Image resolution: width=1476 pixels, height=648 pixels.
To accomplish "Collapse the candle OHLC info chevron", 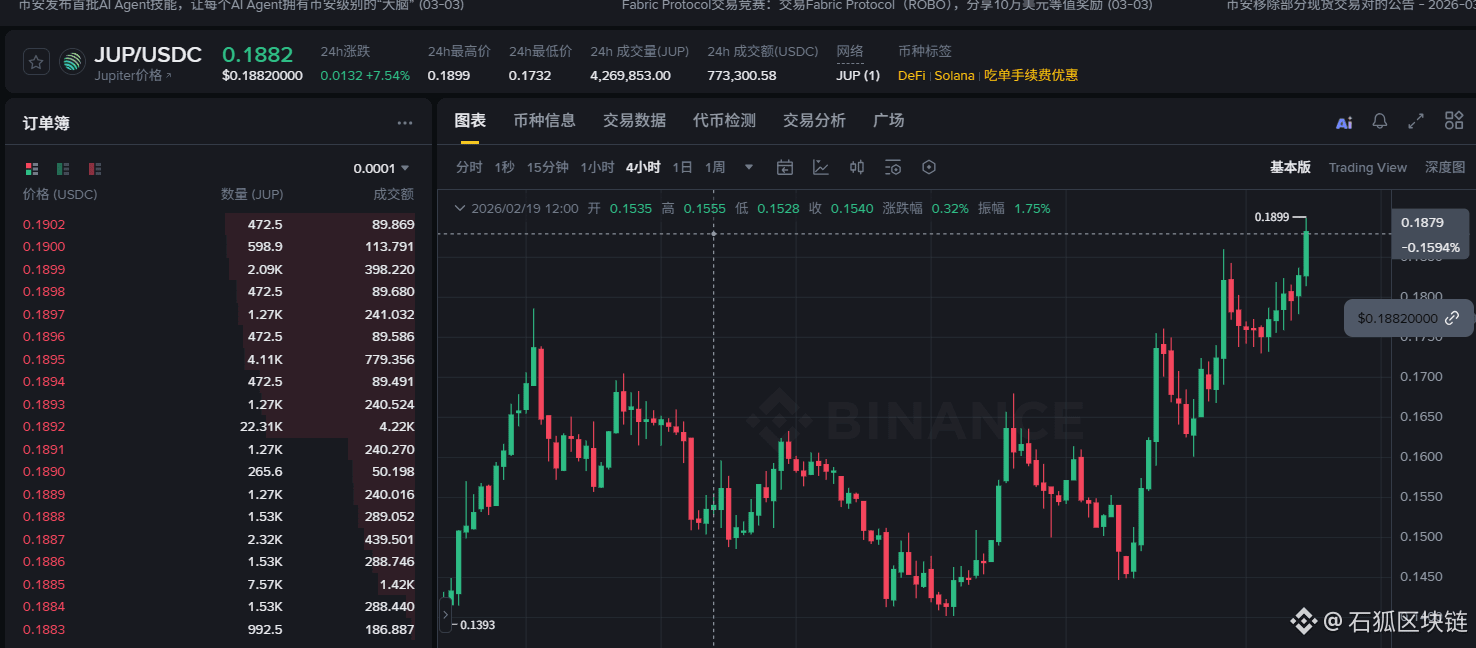I will click(x=460, y=209).
